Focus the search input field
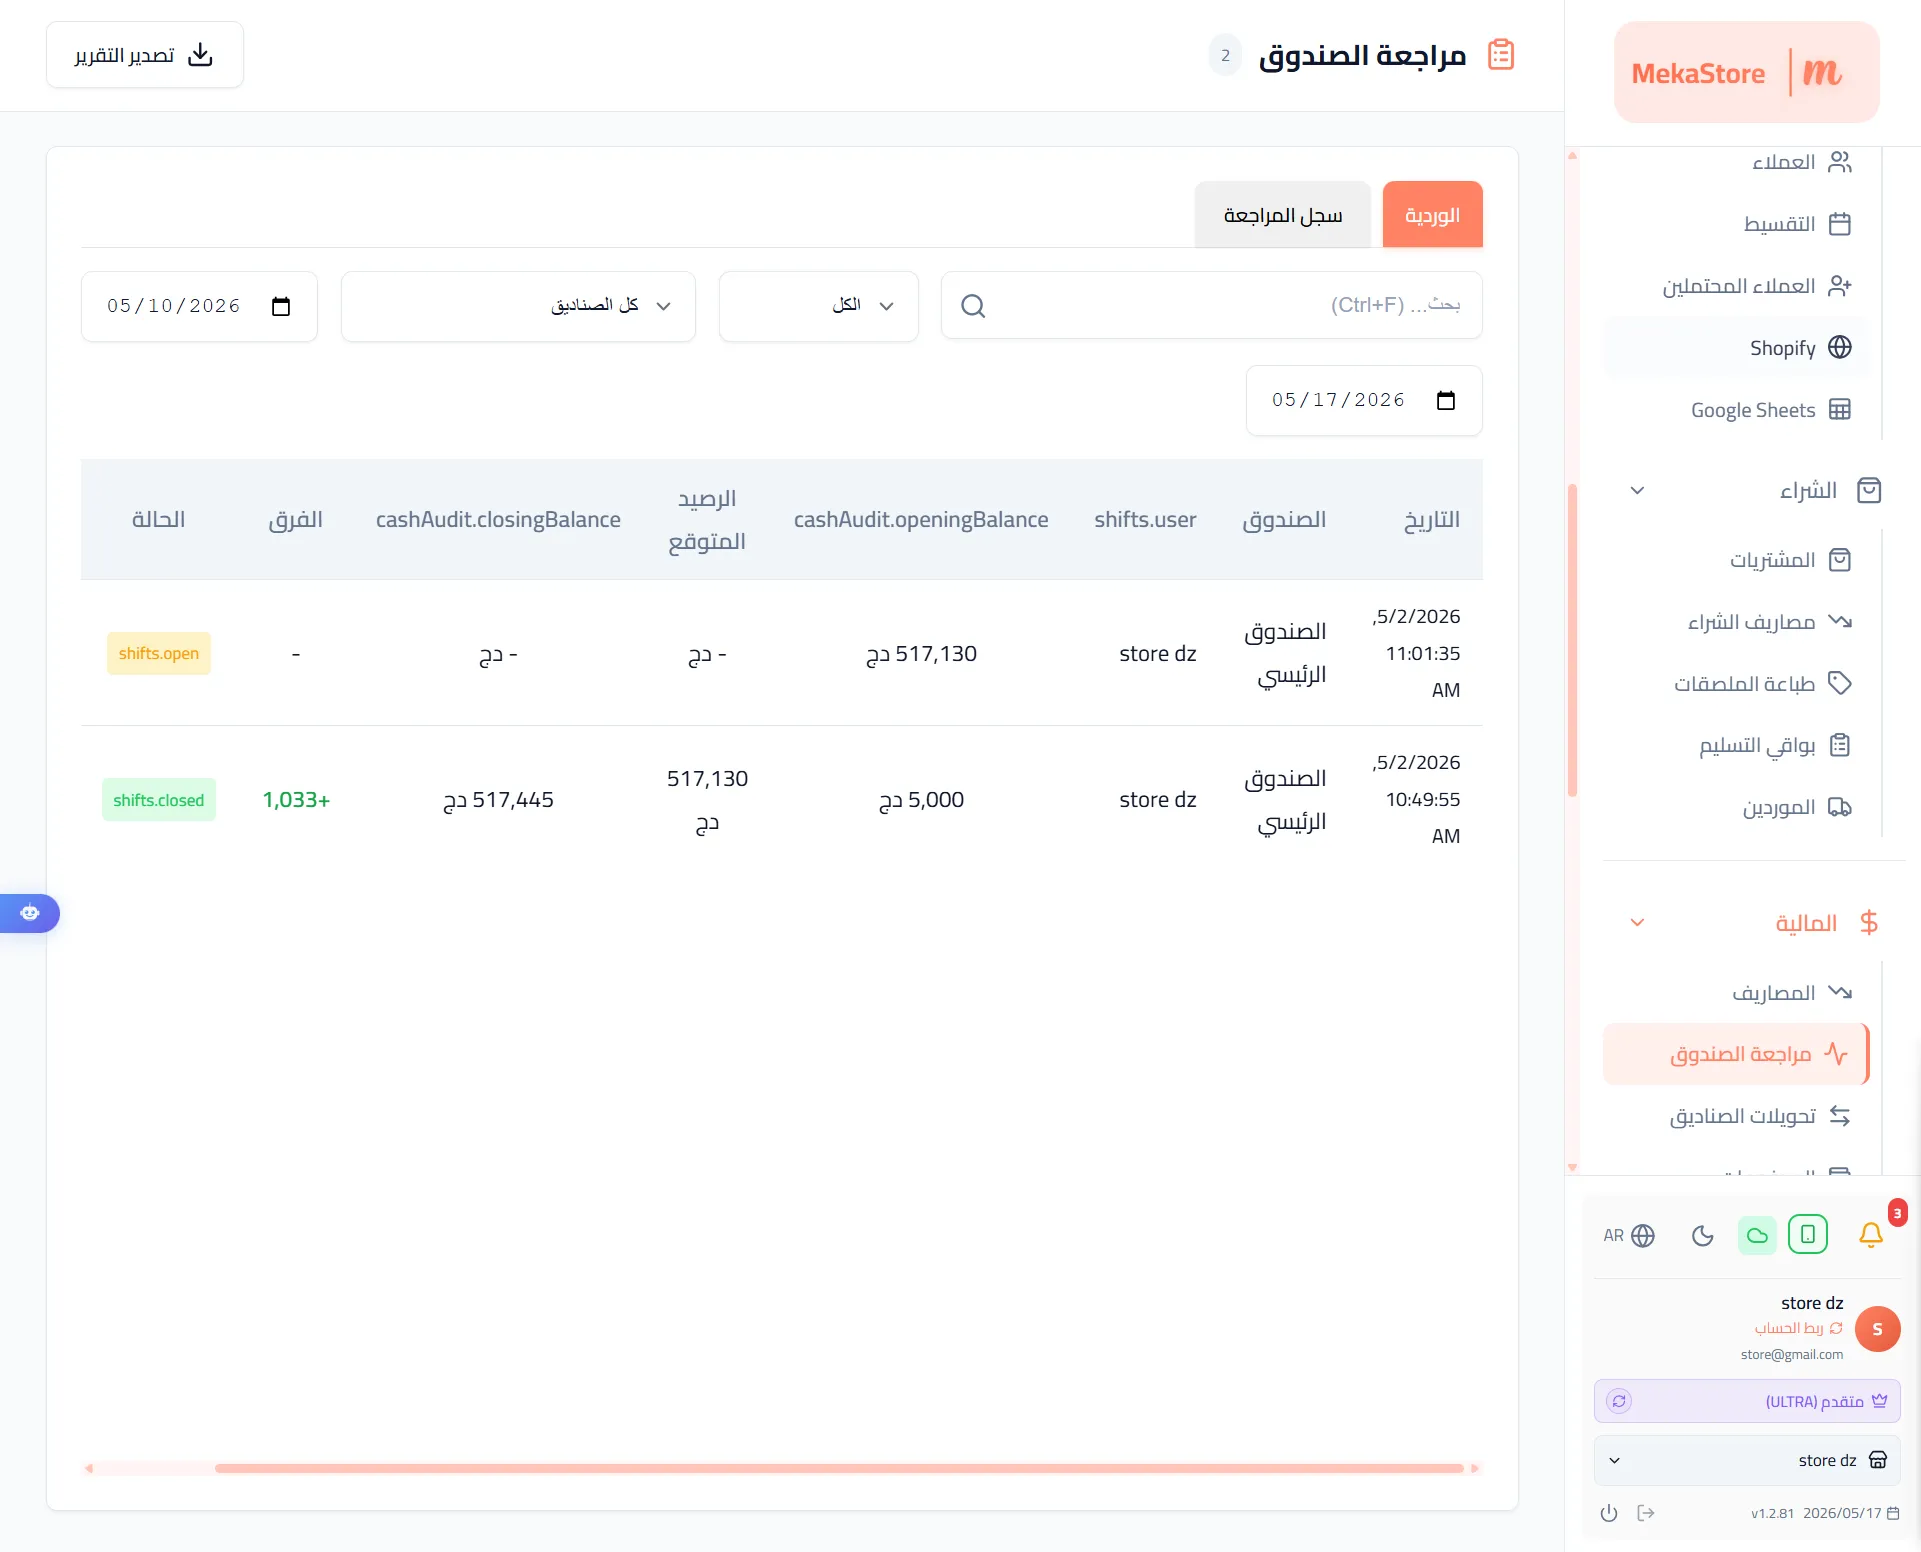Image resolution: width=1921 pixels, height=1552 pixels. pos(1211,305)
